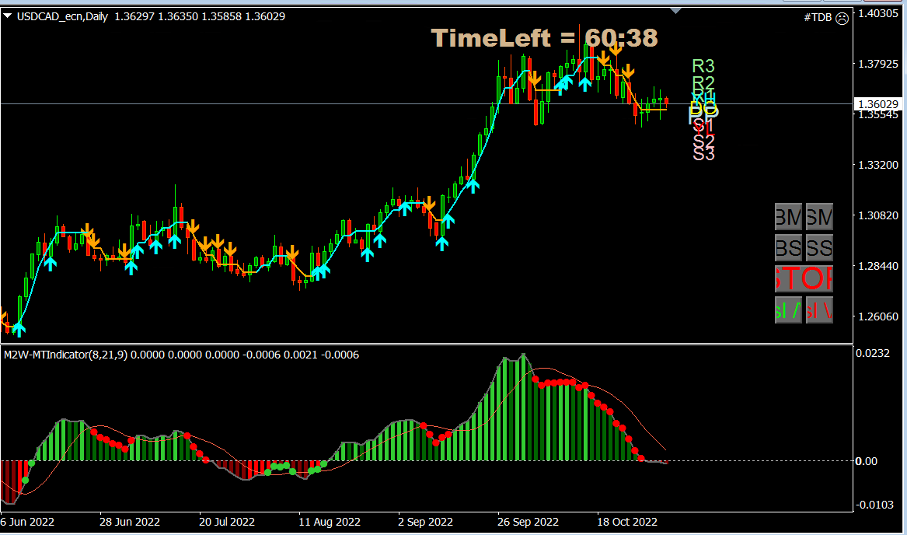Click the 1.30820 price axis value

[878, 215]
